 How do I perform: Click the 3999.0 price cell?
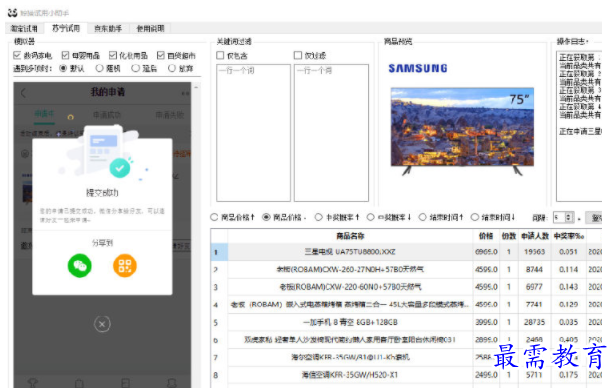486,322
